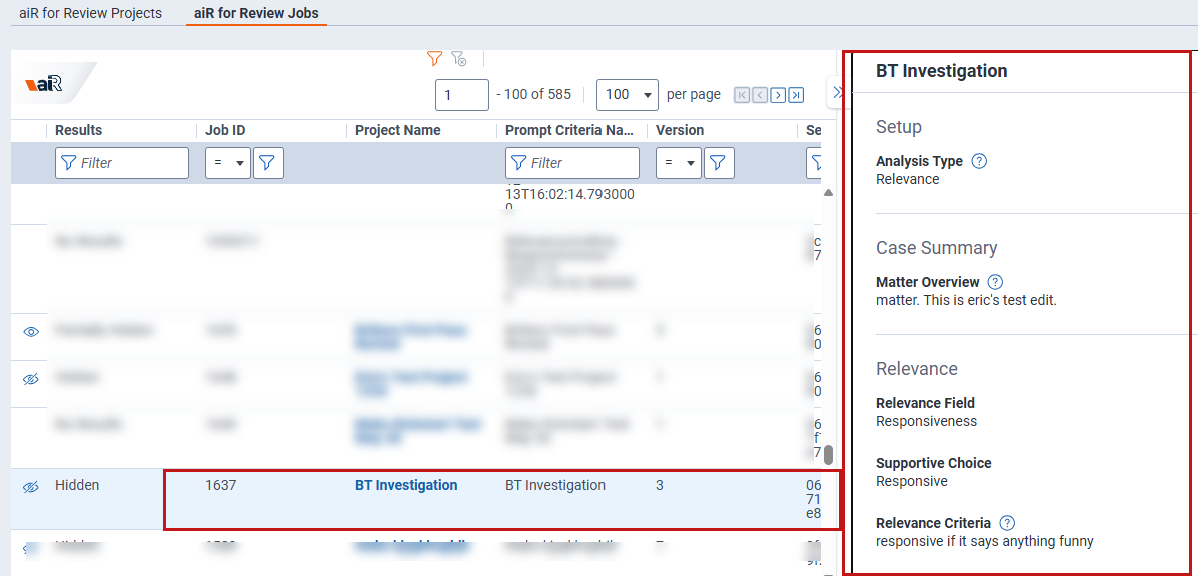Open the BT Investigation project link
The image size is (1198, 576).
coord(406,485)
